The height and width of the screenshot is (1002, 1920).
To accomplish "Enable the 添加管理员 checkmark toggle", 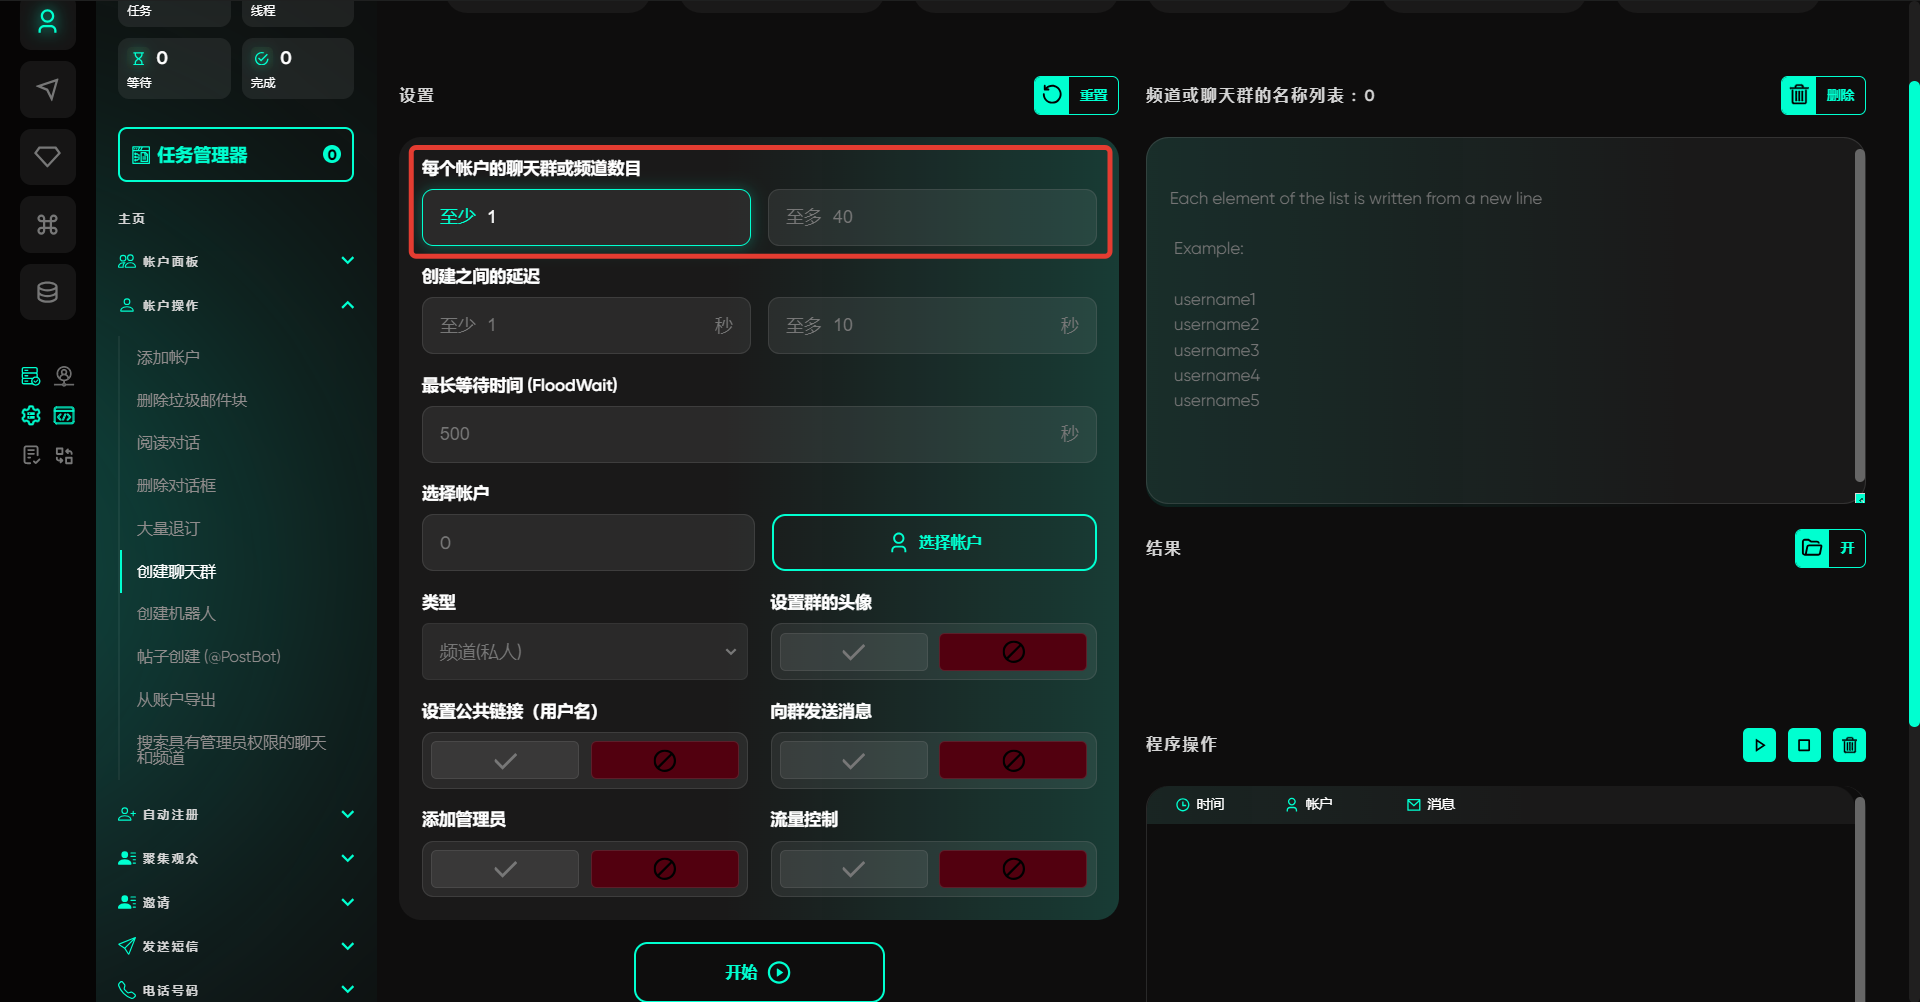I will (x=505, y=869).
